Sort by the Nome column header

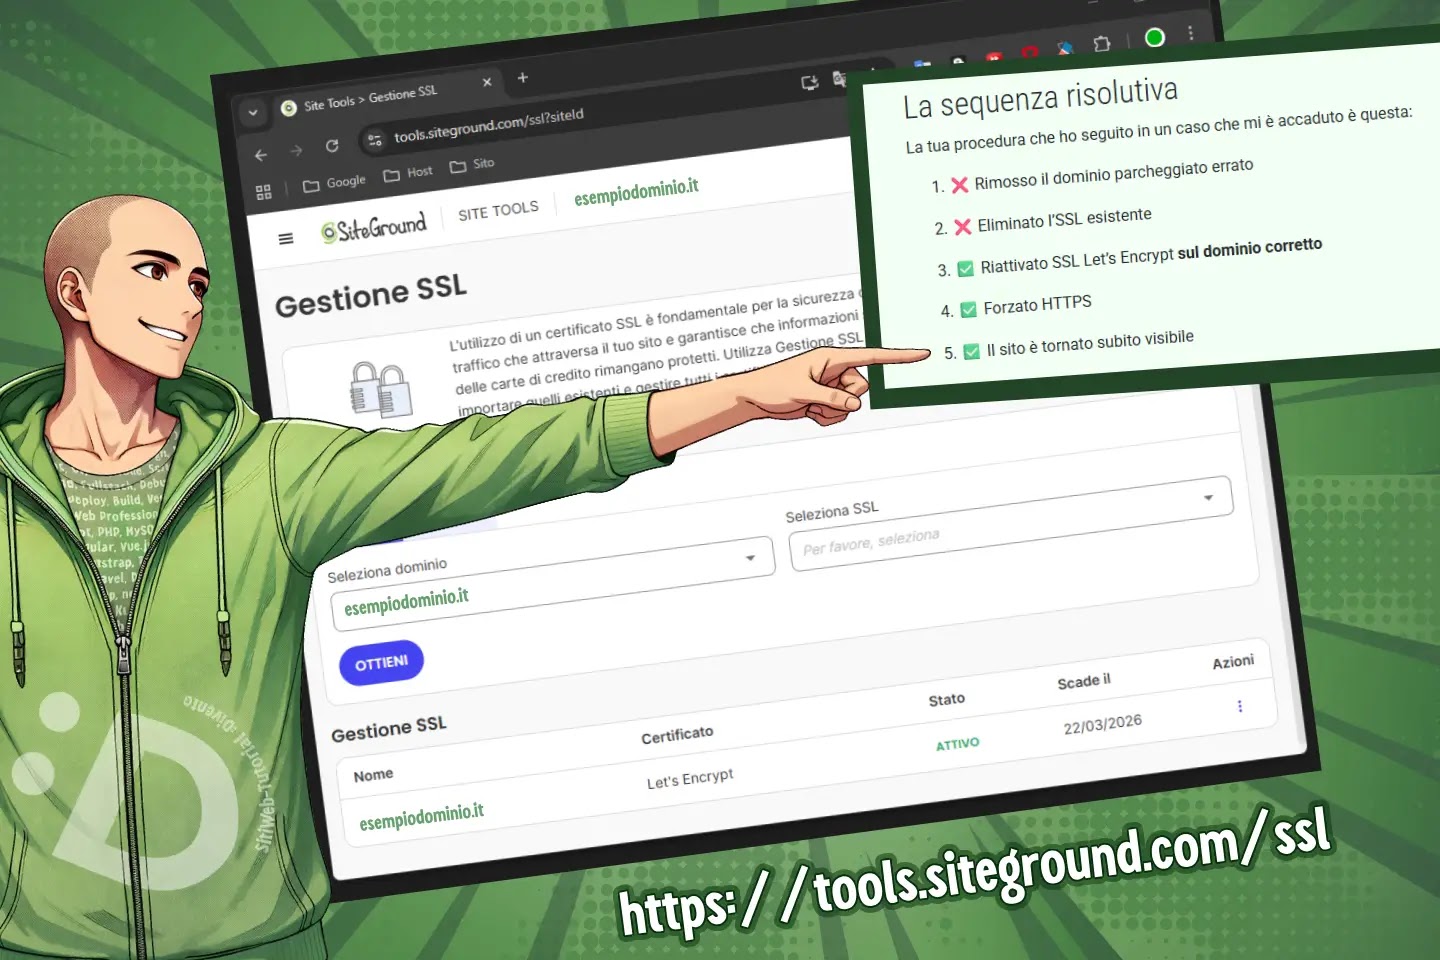373,775
